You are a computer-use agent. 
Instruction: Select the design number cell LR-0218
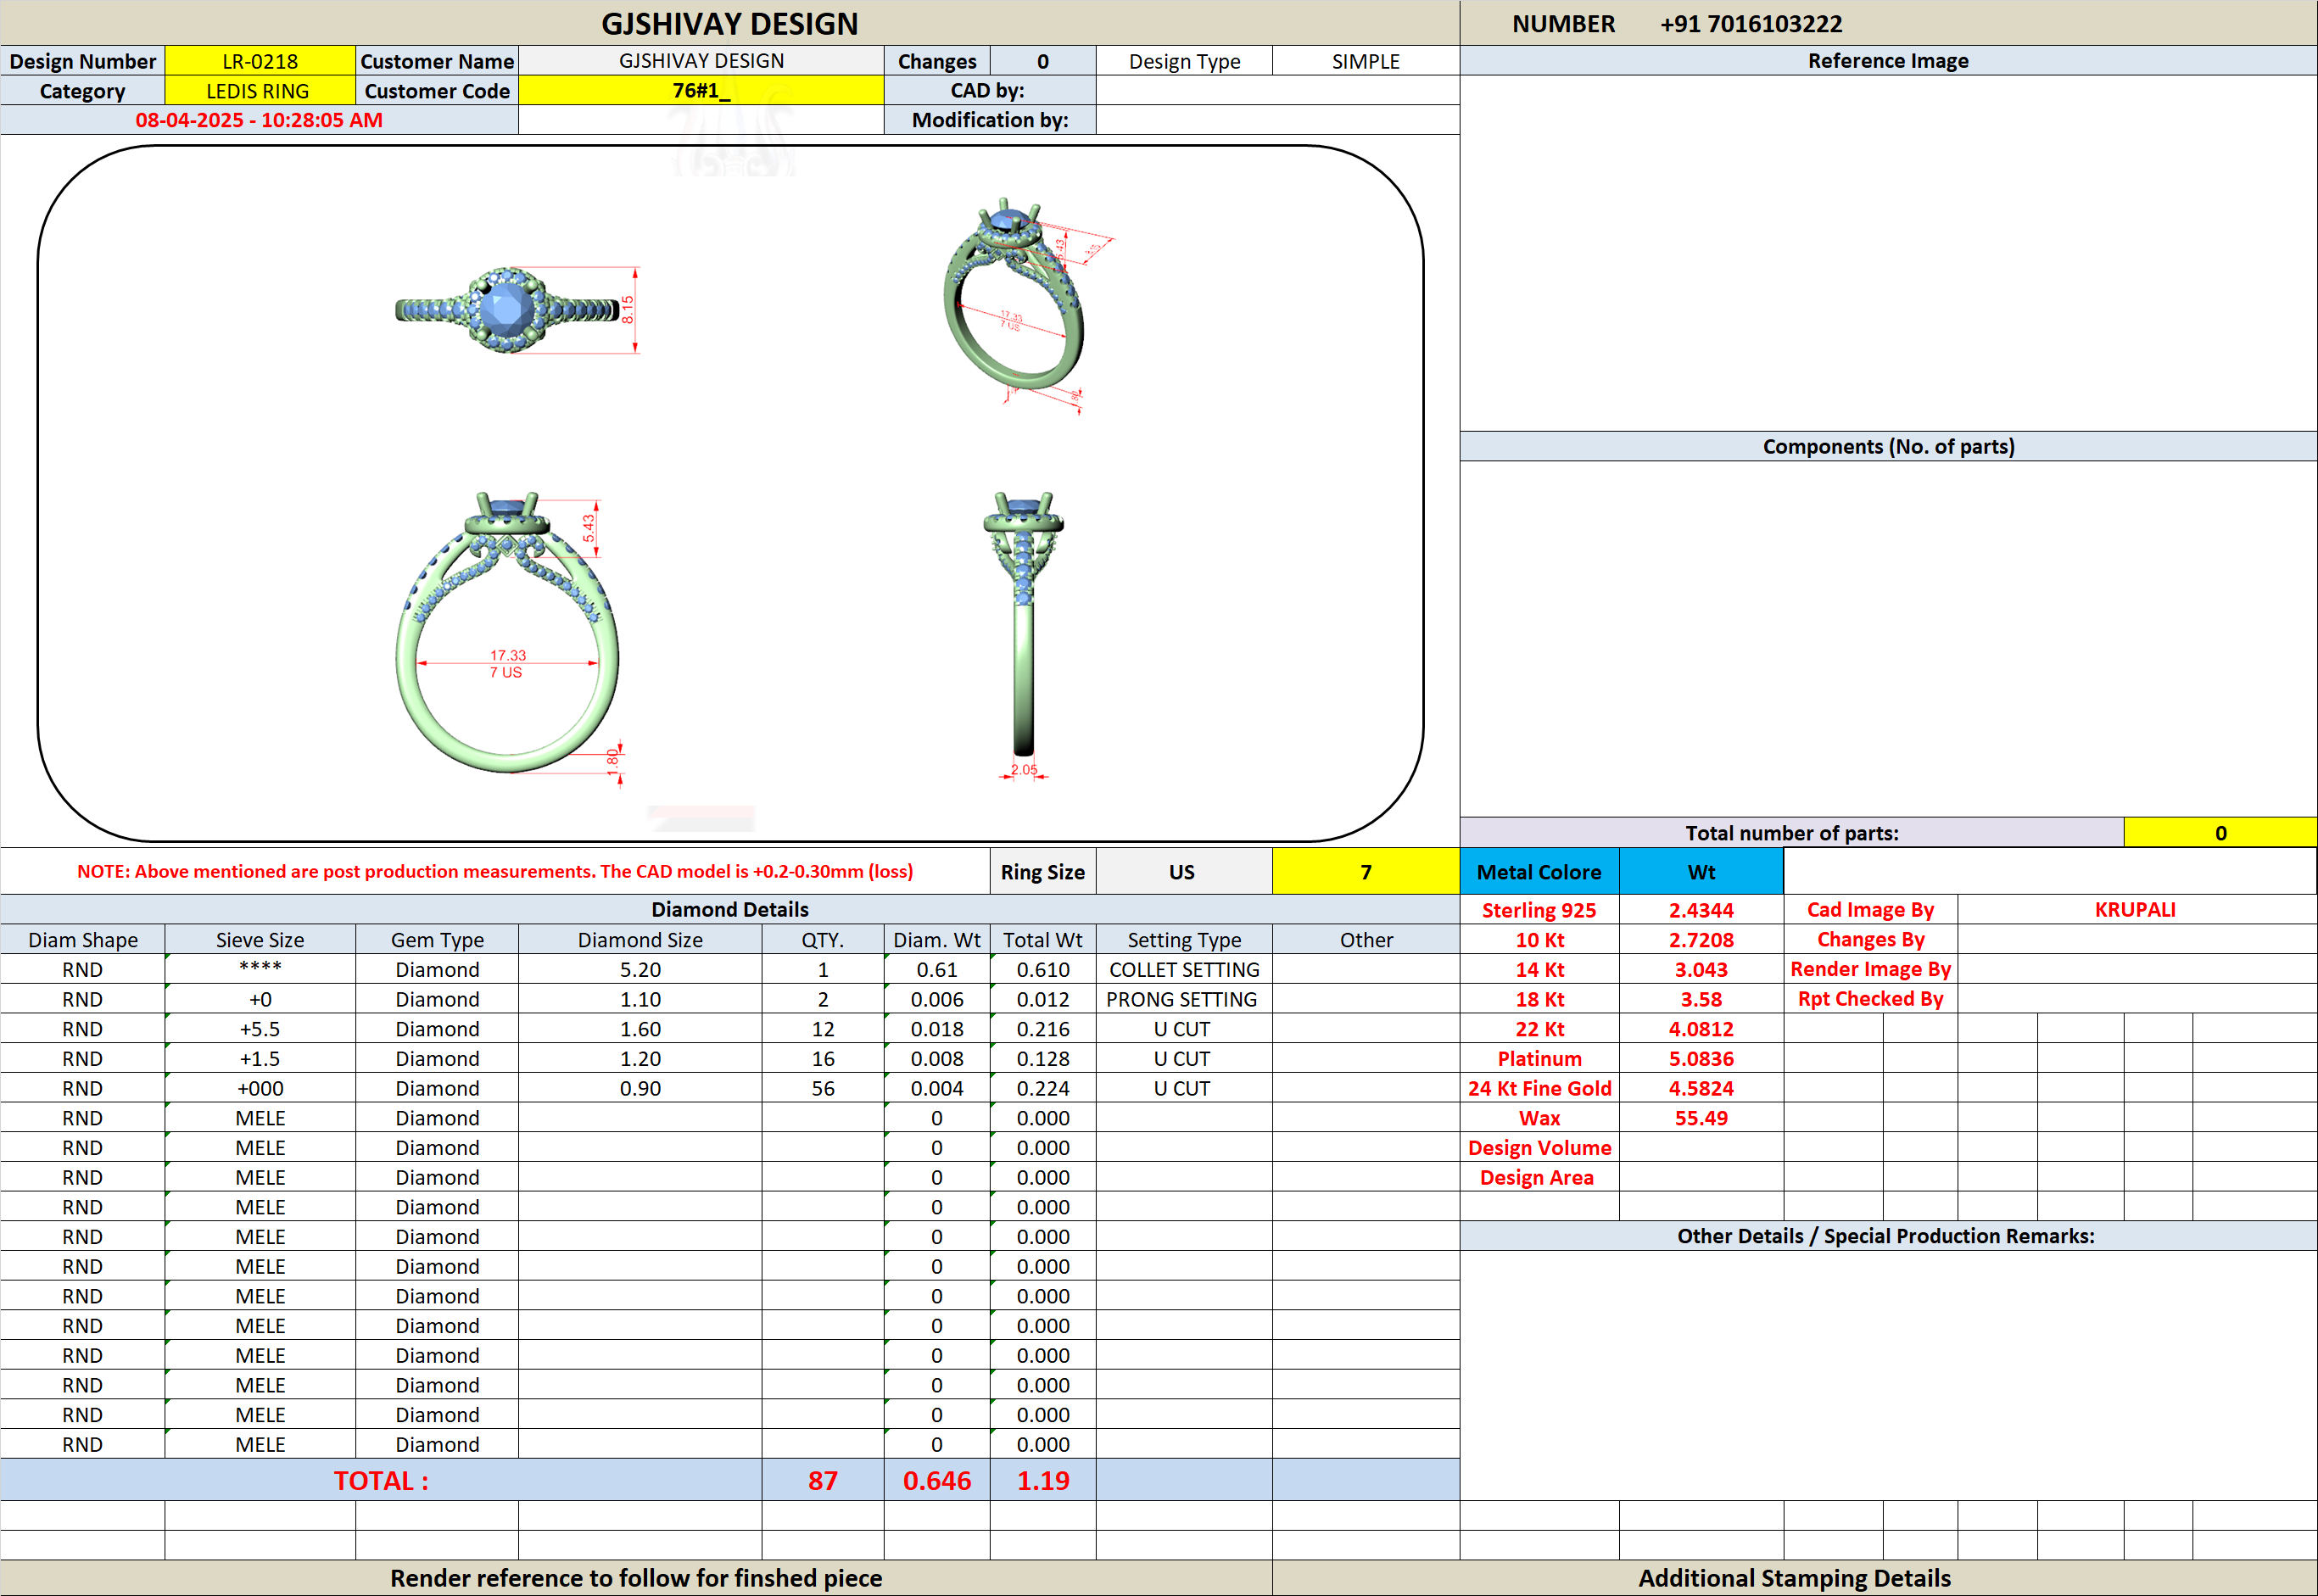pyautogui.click(x=260, y=61)
